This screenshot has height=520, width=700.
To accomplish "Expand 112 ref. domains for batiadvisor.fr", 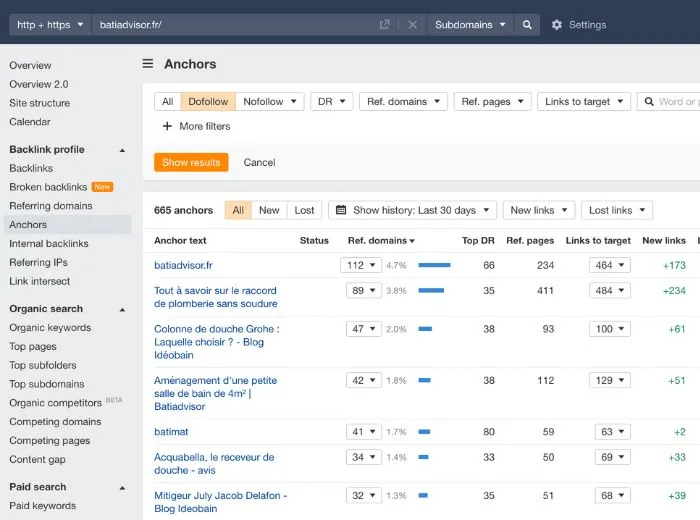I will (361, 265).
